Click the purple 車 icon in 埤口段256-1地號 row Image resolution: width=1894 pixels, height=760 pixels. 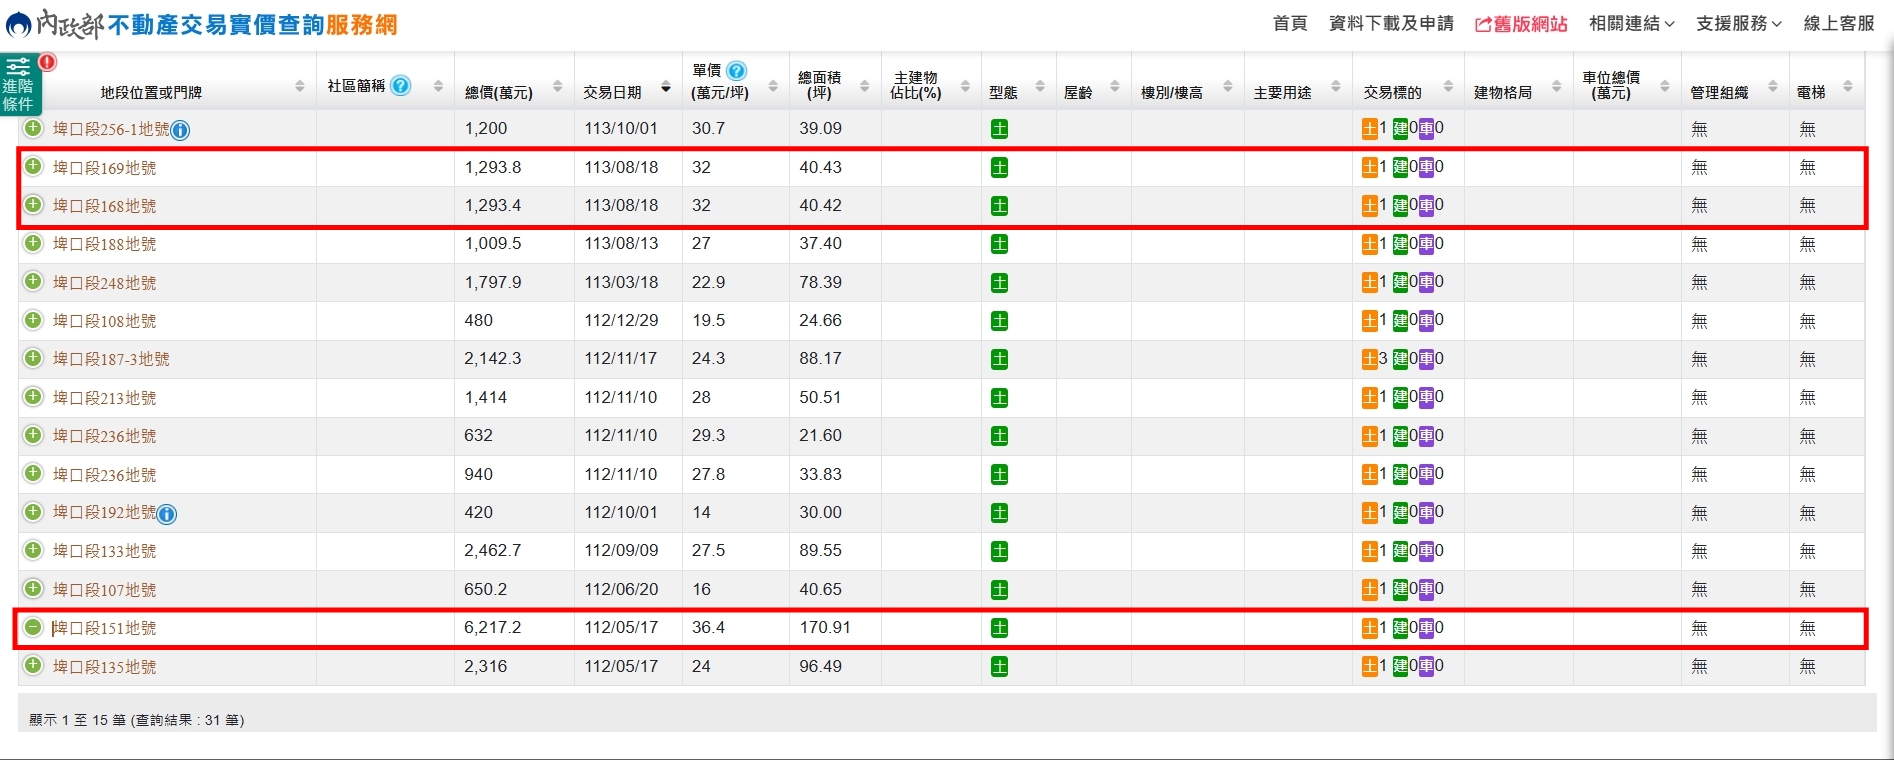tap(1426, 129)
